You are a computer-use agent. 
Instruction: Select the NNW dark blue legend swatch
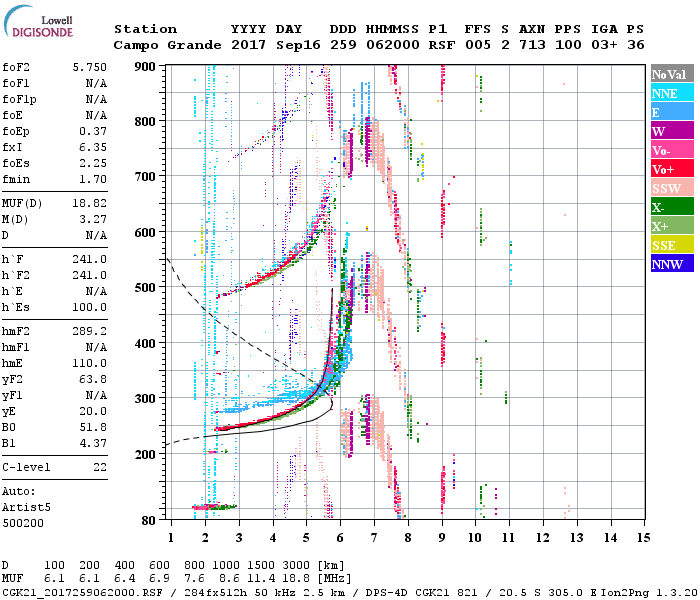click(672, 263)
